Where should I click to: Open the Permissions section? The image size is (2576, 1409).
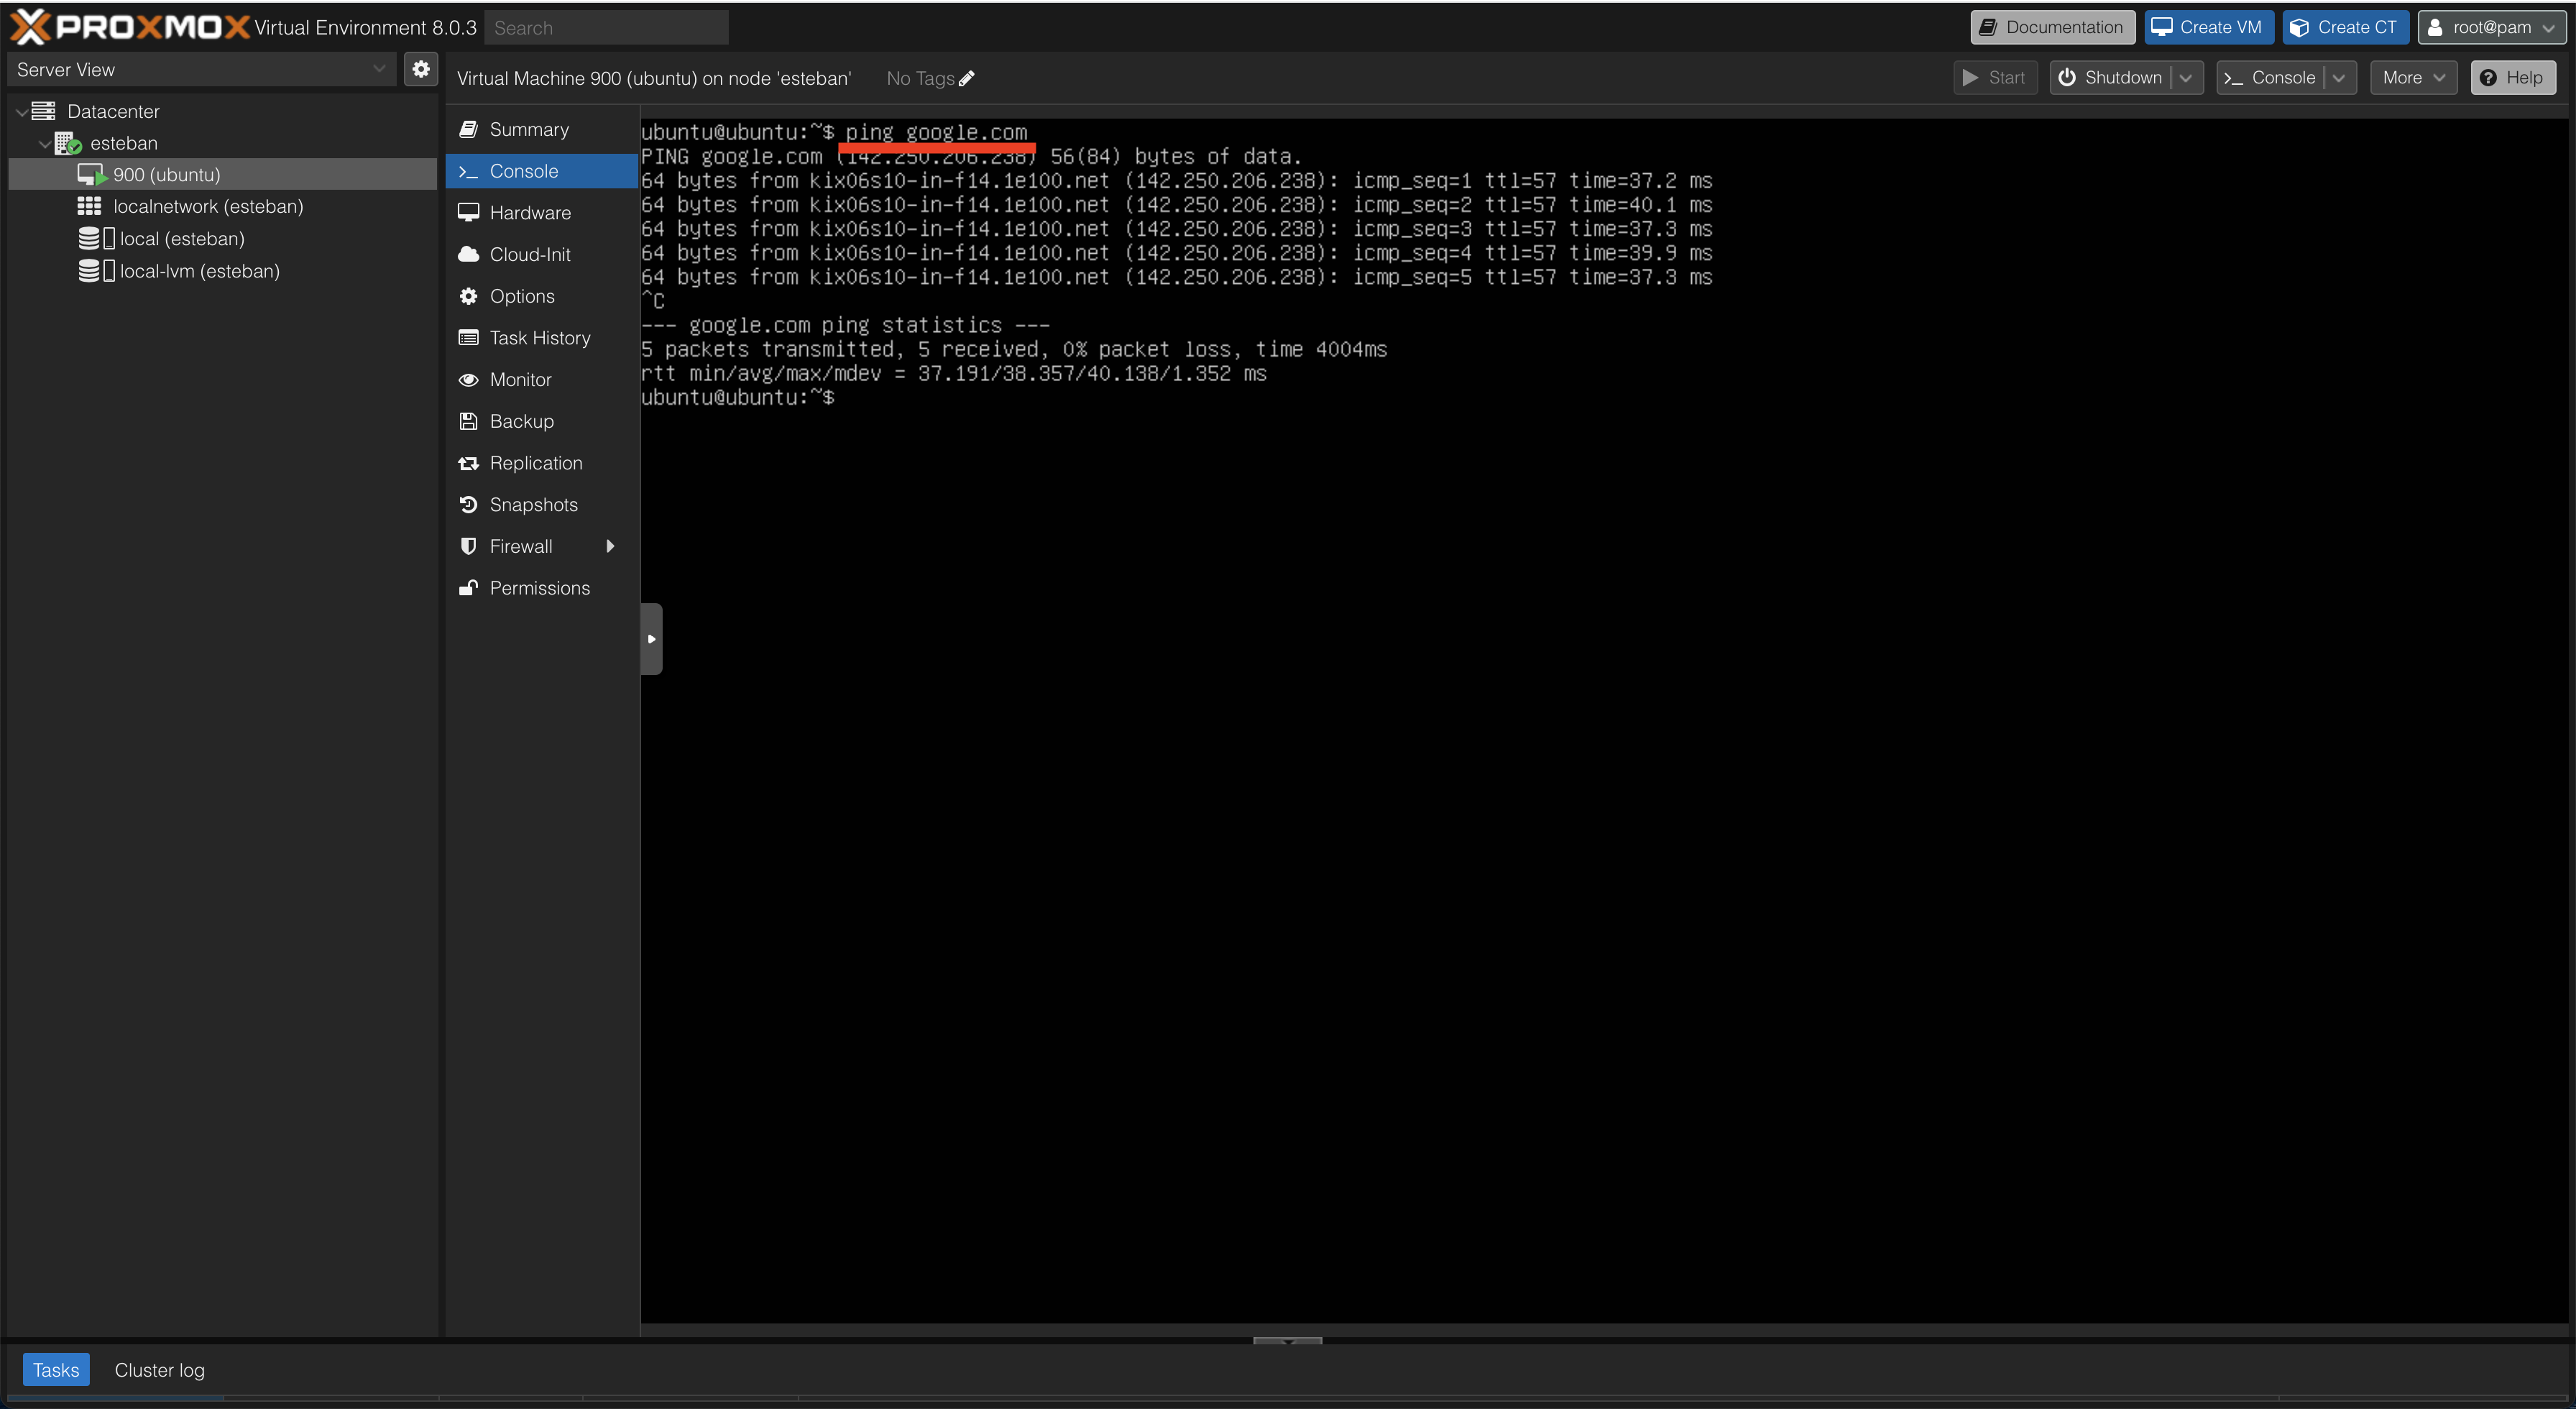pyautogui.click(x=541, y=588)
